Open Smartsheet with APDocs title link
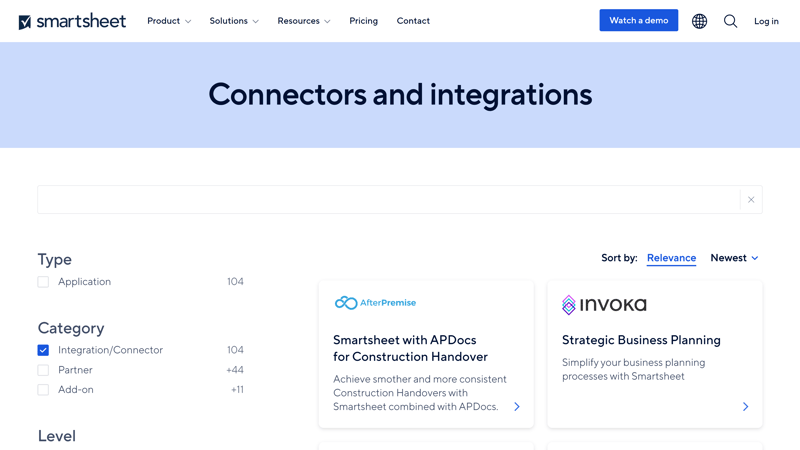This screenshot has width=800, height=450. (x=410, y=348)
